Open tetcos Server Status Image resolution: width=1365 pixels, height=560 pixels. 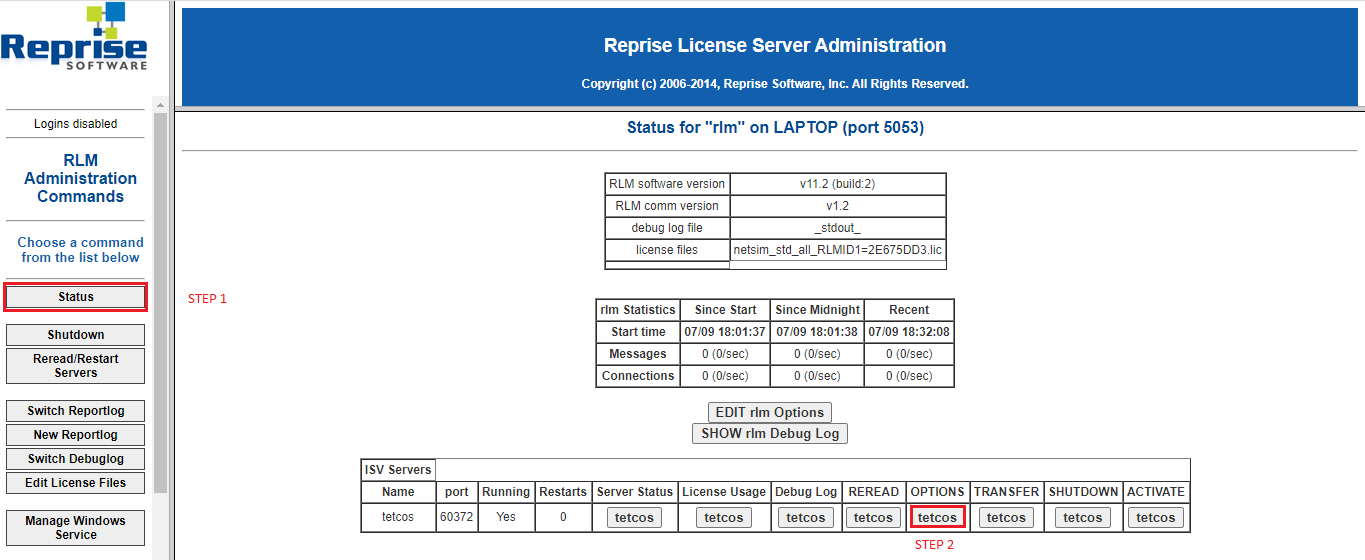634,518
